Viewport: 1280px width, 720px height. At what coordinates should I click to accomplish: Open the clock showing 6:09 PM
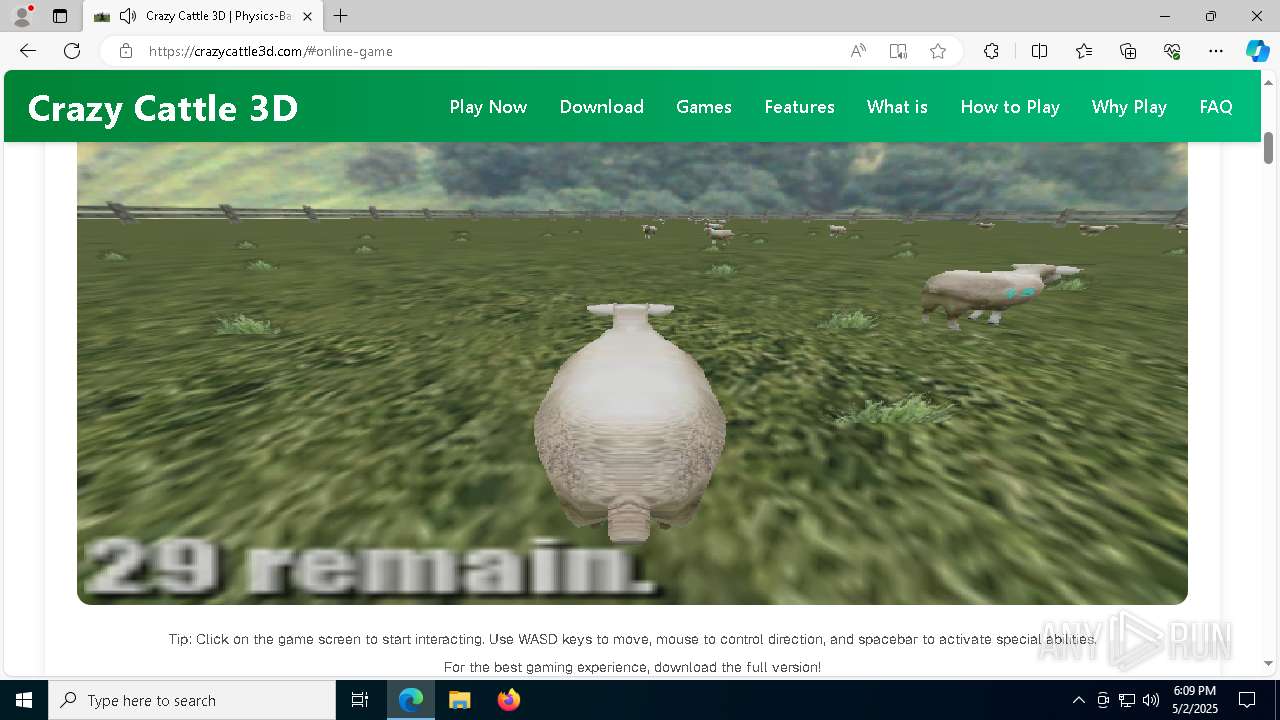(x=1194, y=700)
